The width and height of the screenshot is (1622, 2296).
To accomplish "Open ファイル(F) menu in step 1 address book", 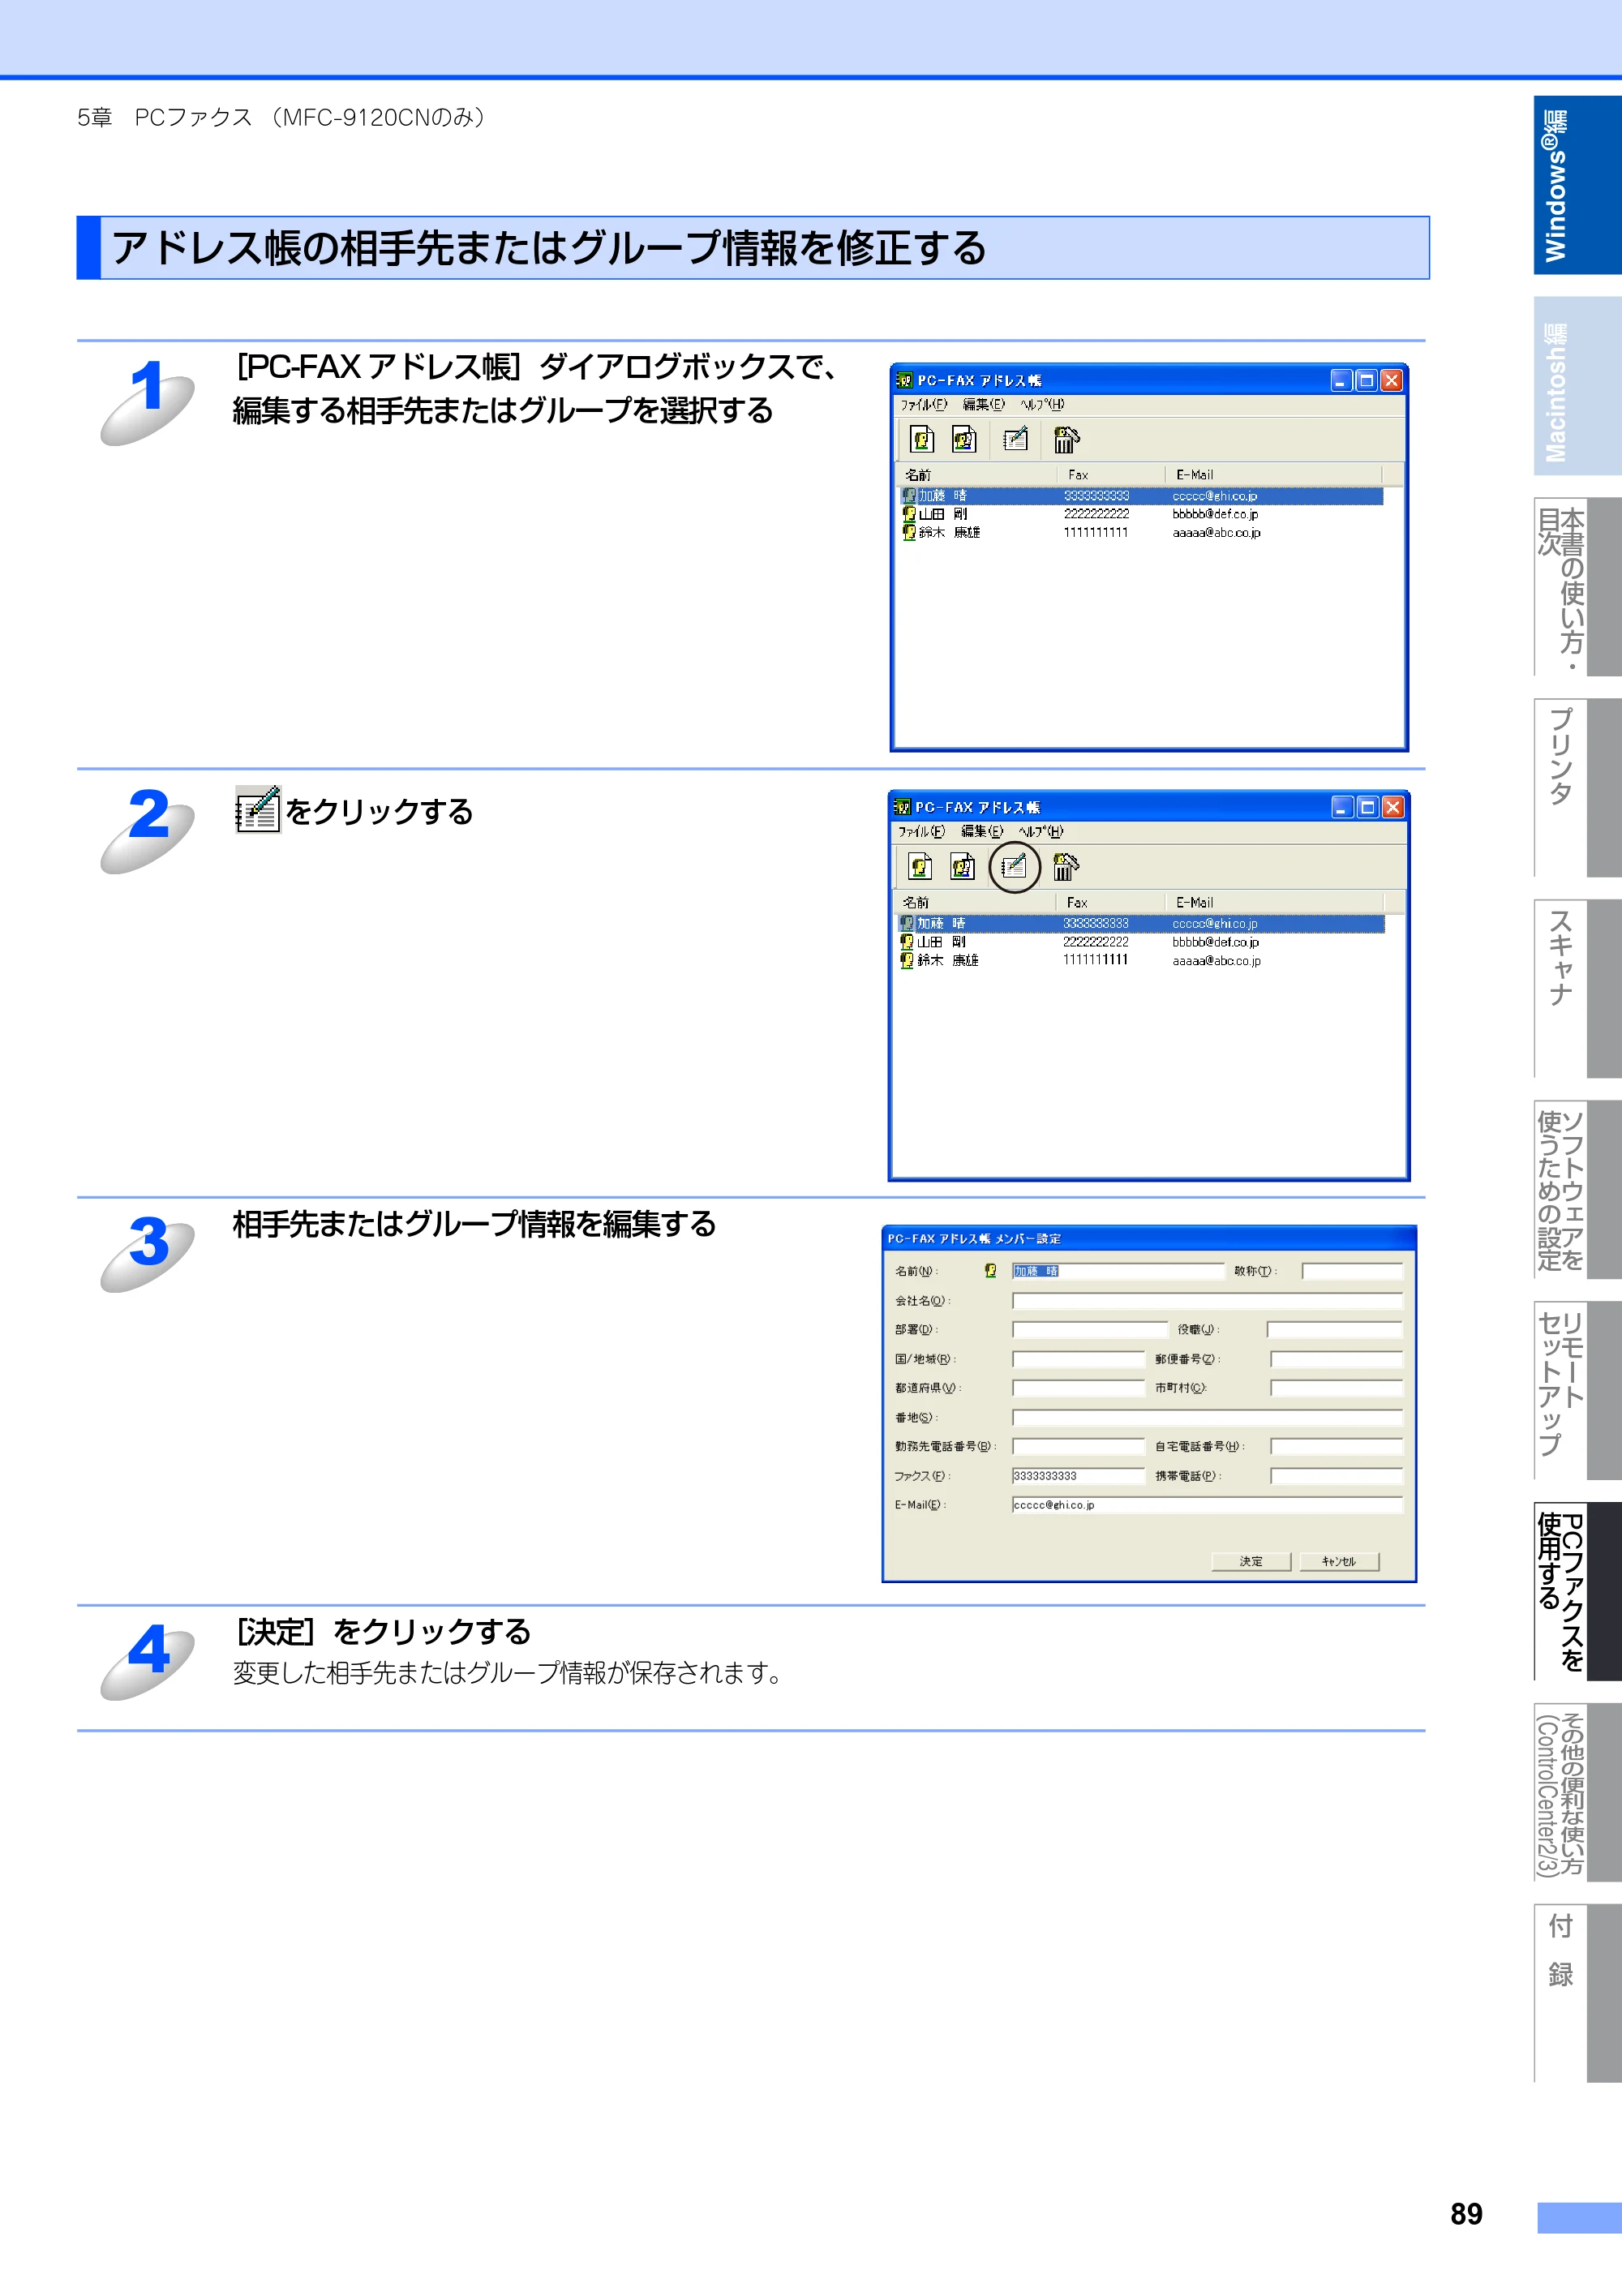I will coord(923,404).
